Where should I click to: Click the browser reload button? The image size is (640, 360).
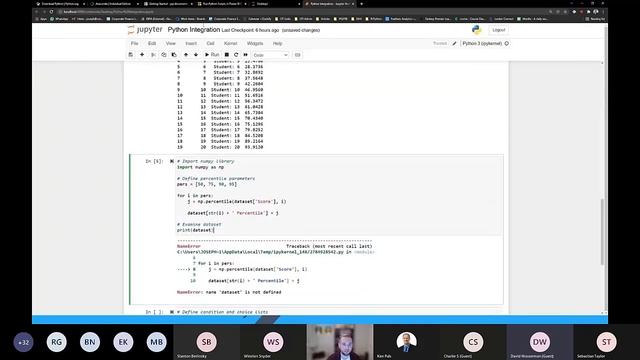(x=51, y=11)
